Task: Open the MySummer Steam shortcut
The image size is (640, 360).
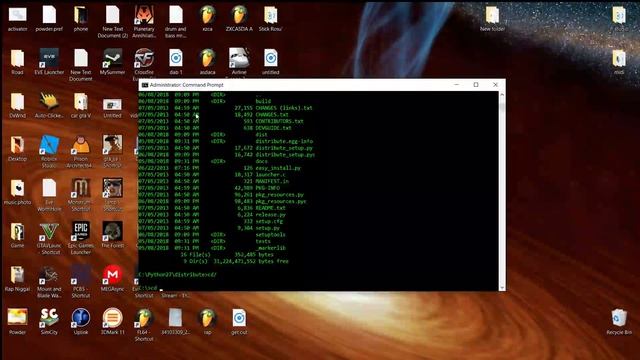Action: coord(112,62)
